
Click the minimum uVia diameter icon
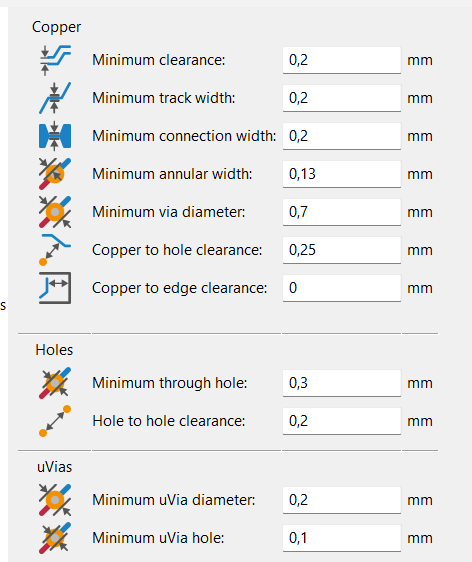pos(55,500)
